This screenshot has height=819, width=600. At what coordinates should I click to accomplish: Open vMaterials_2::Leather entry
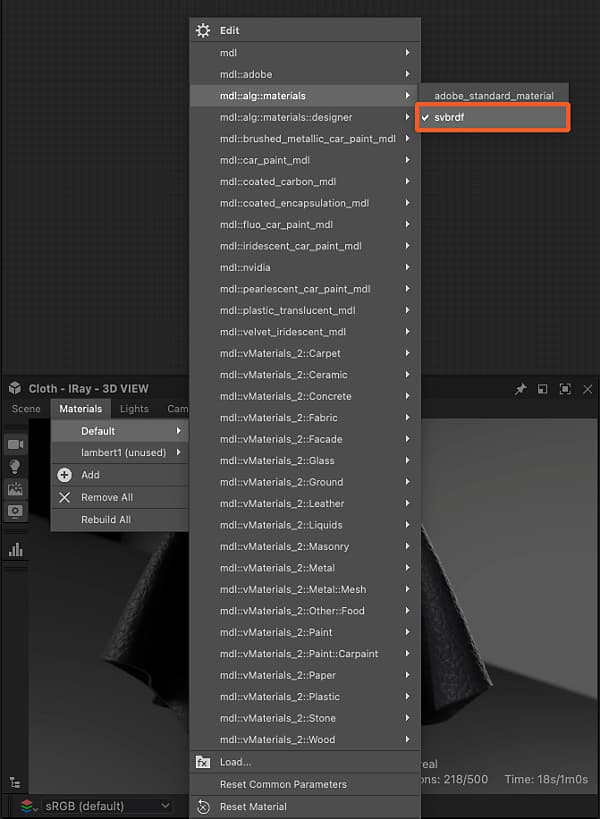305,504
